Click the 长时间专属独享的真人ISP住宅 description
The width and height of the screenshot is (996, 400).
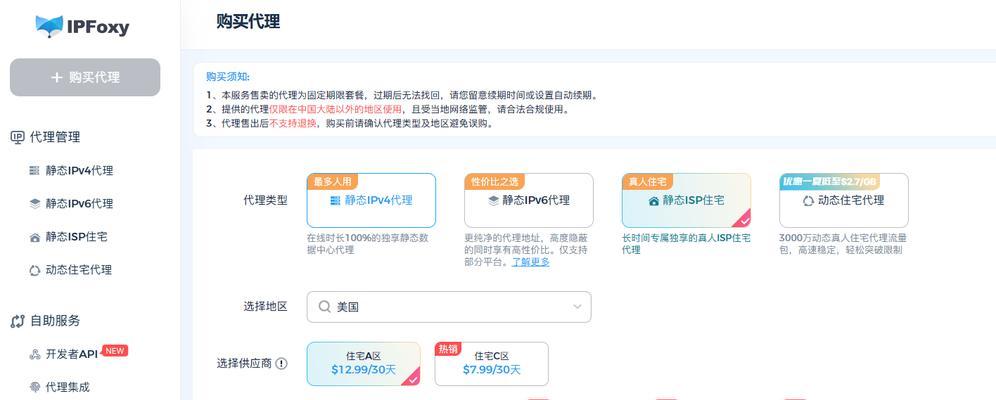686,244
